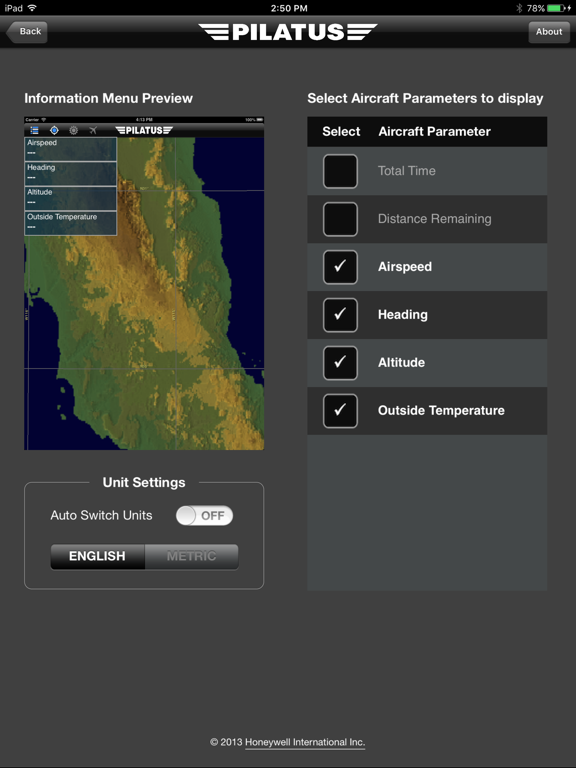Open Honeywell International Inc. link

point(305,742)
